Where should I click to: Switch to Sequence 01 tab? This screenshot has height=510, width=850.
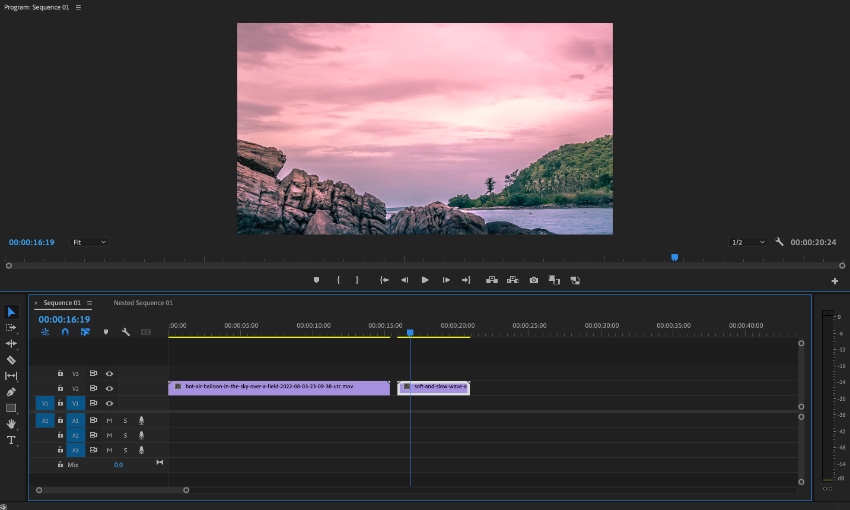point(62,303)
